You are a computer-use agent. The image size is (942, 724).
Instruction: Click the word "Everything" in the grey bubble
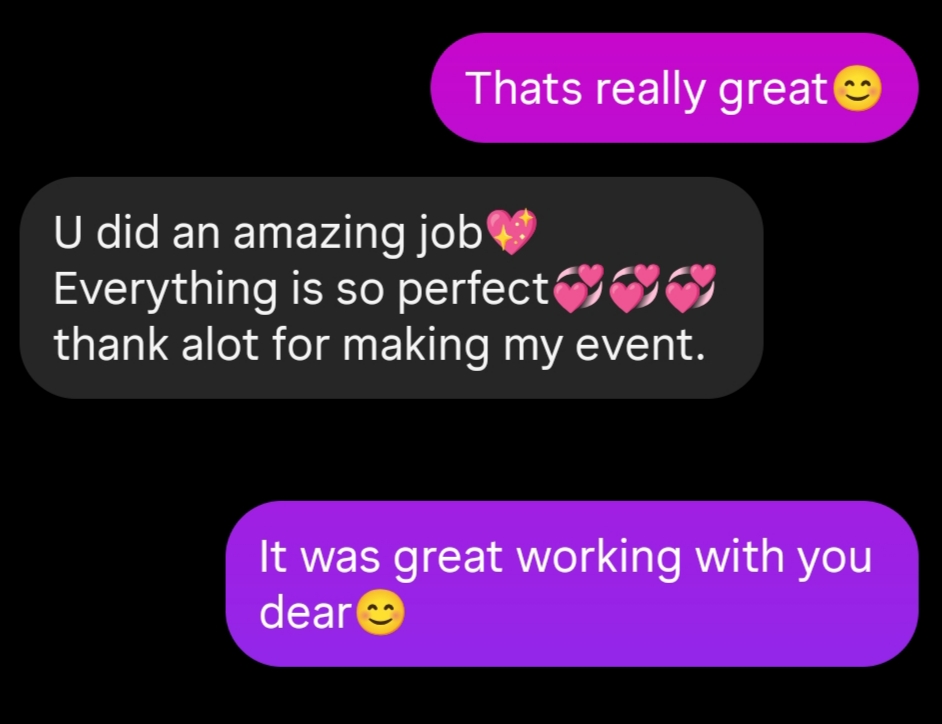165,290
